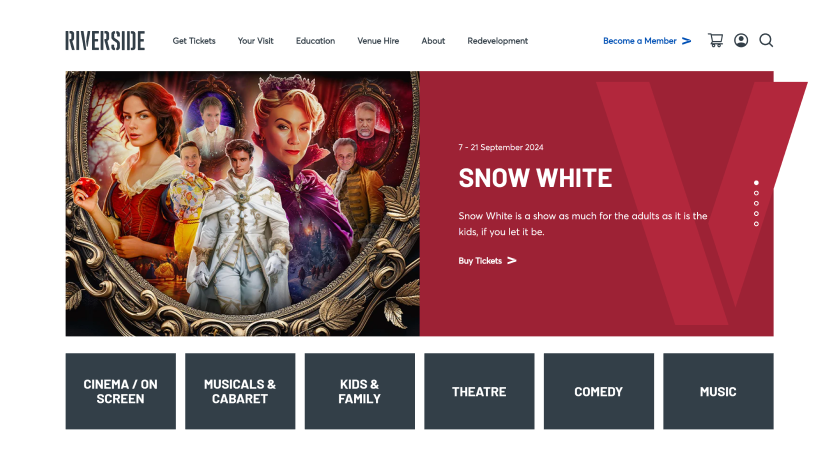Select the fourth carousel slide dot

click(756, 214)
